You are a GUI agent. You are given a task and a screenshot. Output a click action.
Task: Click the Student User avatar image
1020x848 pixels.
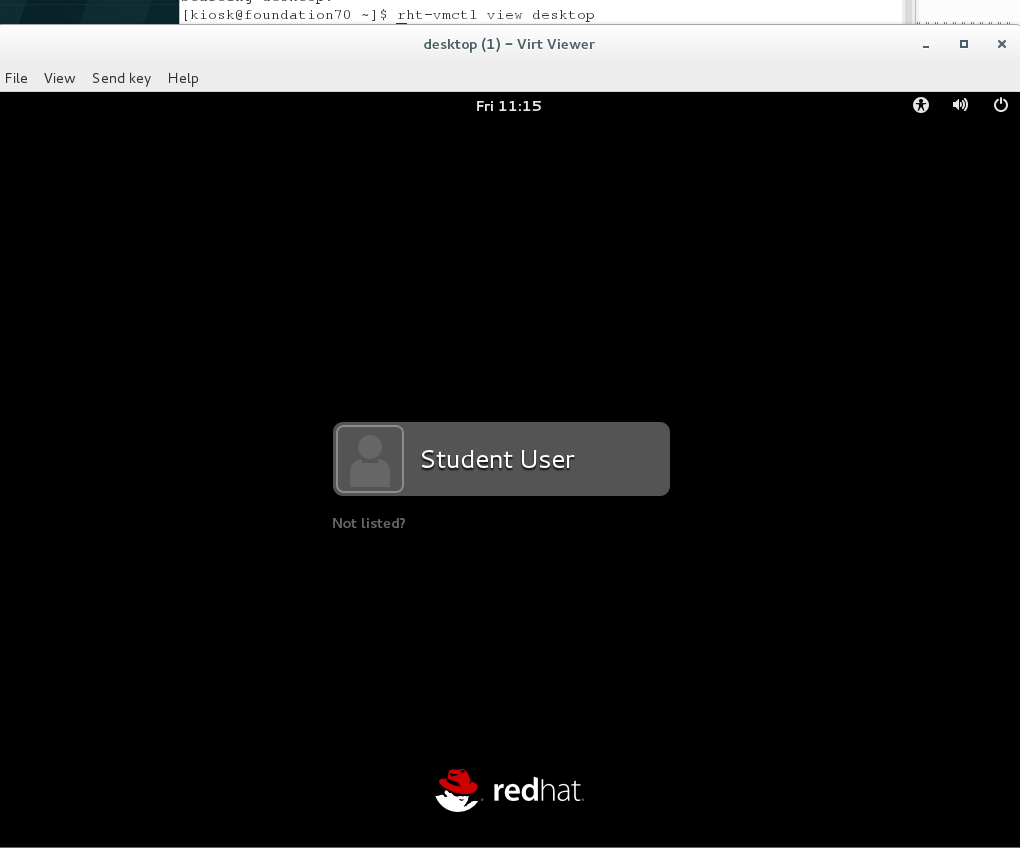point(370,459)
